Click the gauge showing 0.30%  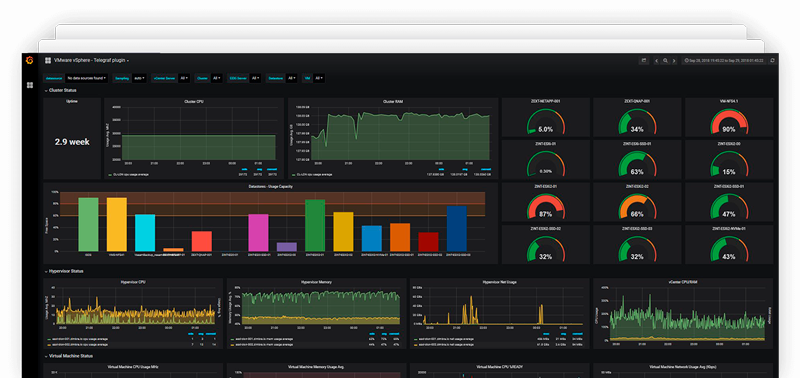(x=545, y=164)
